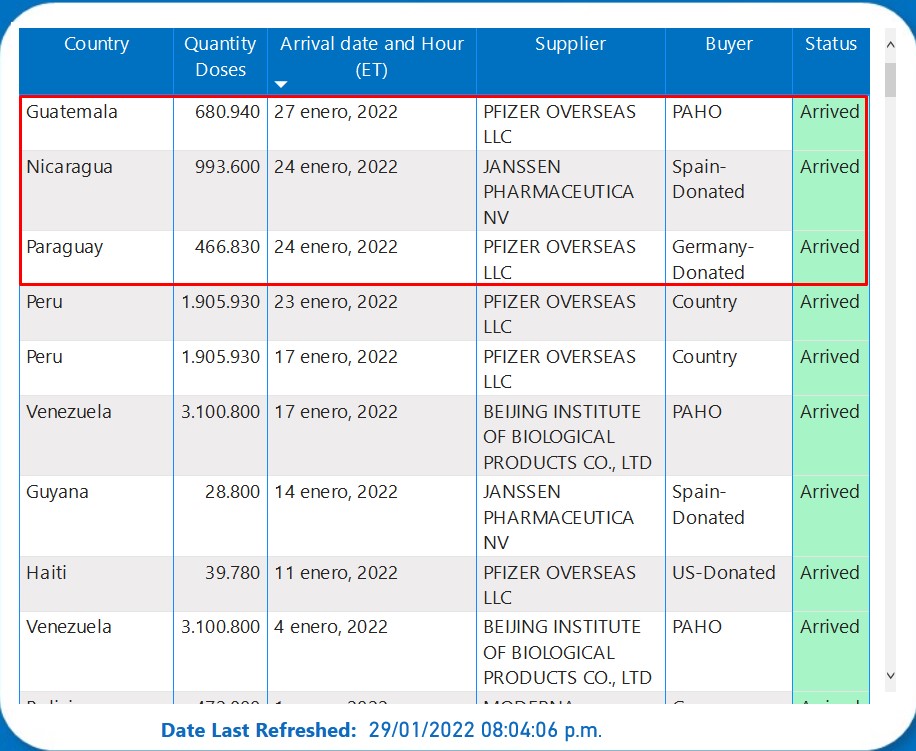Click the Date Last Refreshed timestamp
Viewport: 916px width, 751px height.
[485, 730]
